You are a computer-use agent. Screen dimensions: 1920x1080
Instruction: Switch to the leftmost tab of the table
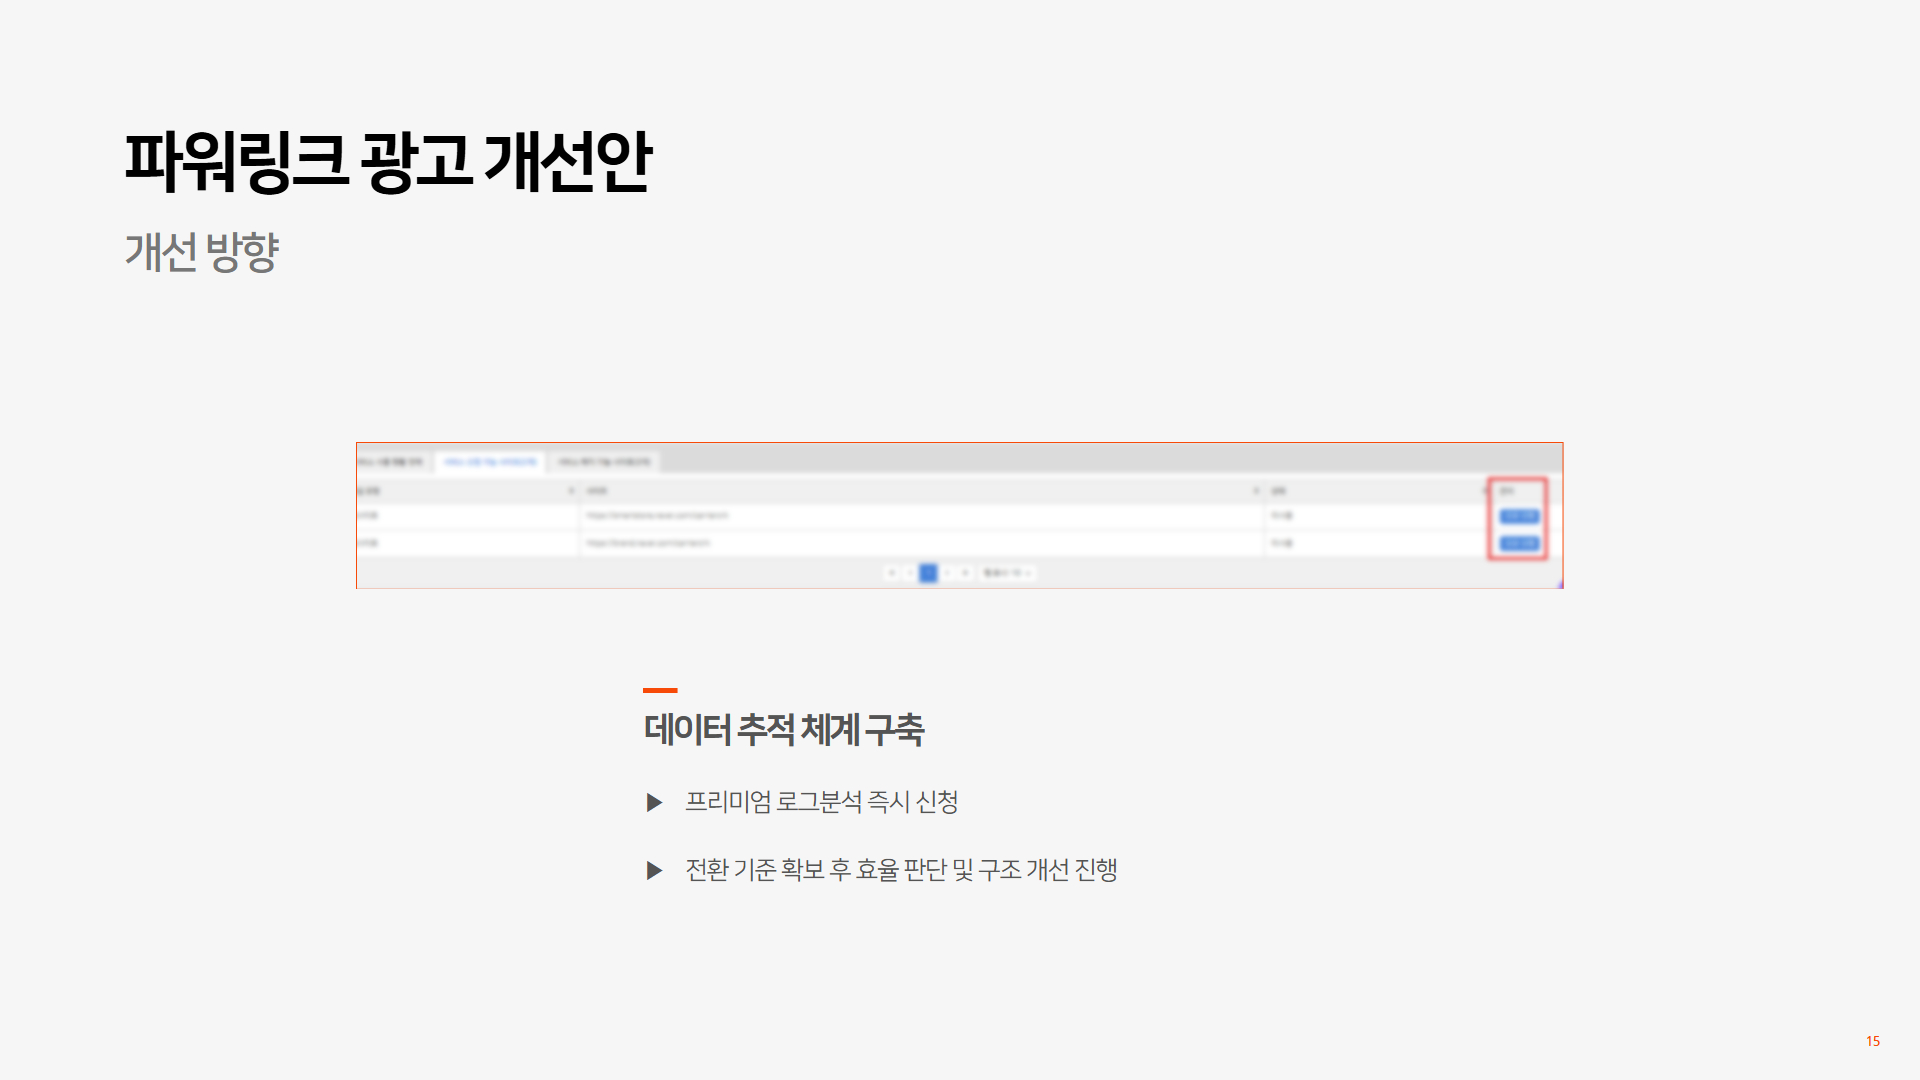click(392, 461)
